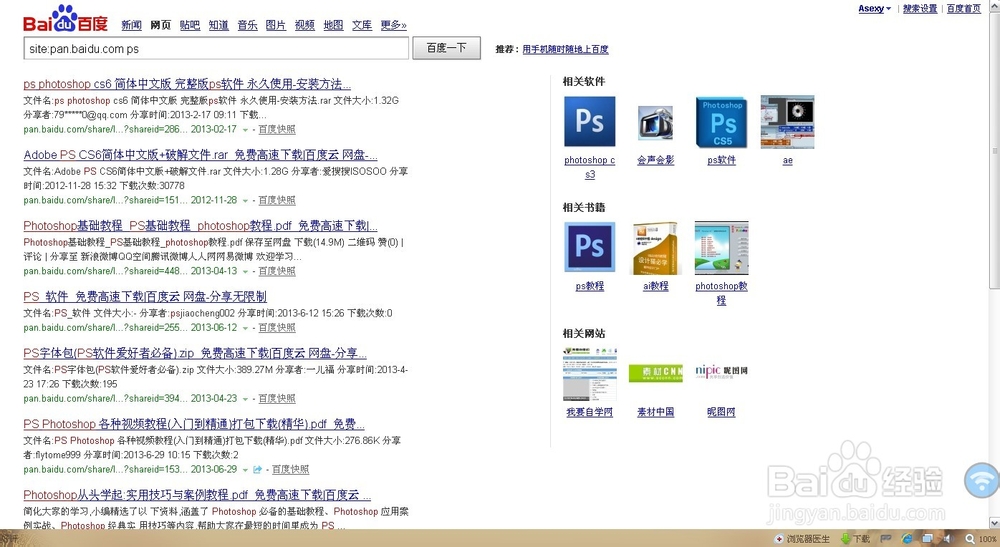Open result 'Photoshop基础教程_PS基础教程'

(x=200, y=226)
